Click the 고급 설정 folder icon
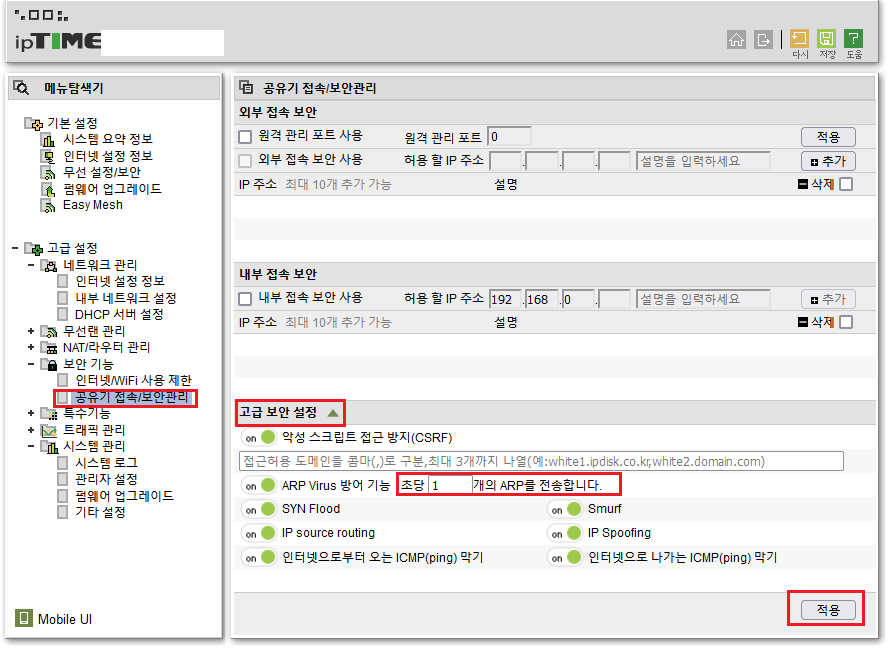895x651 pixels. pos(34,249)
